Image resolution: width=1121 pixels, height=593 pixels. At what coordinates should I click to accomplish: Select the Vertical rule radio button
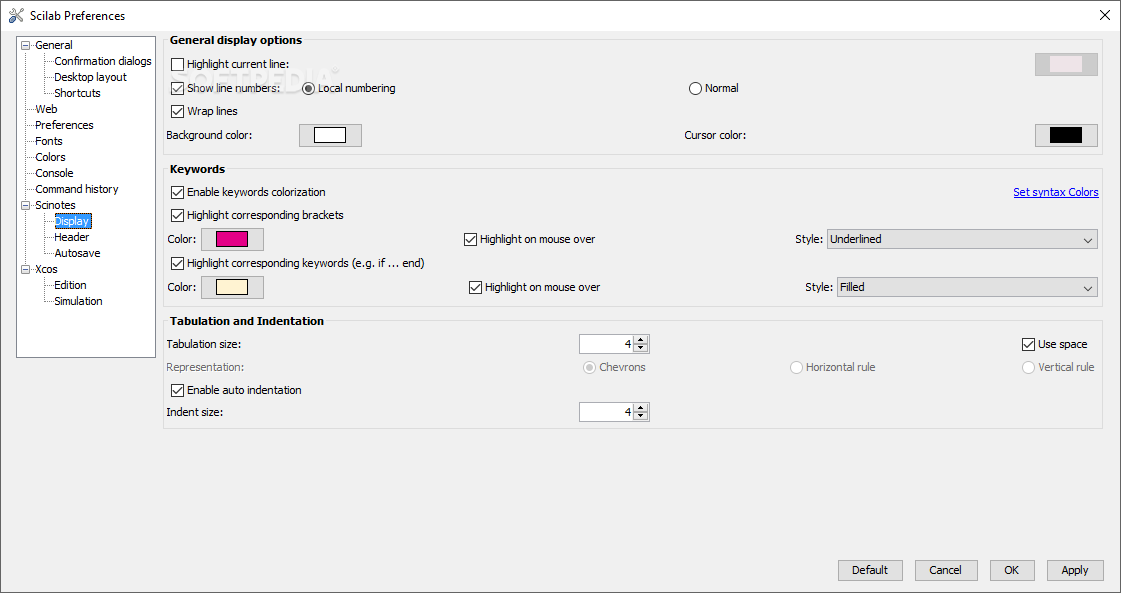(1028, 367)
